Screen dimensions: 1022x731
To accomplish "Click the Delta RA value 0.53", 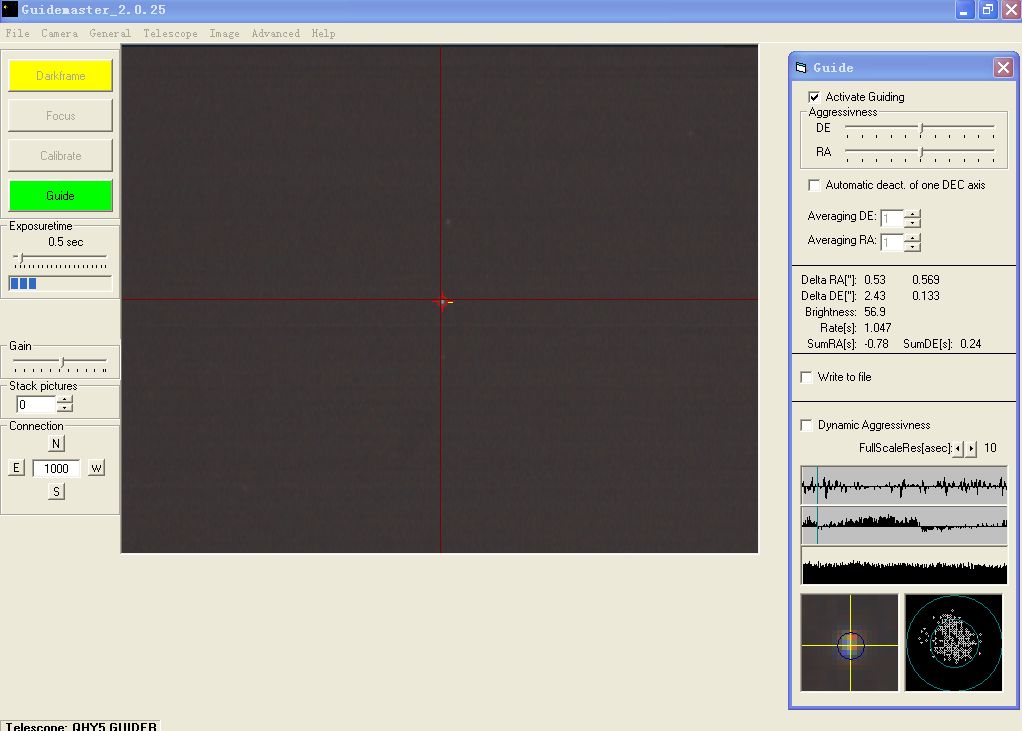I will [x=875, y=280].
